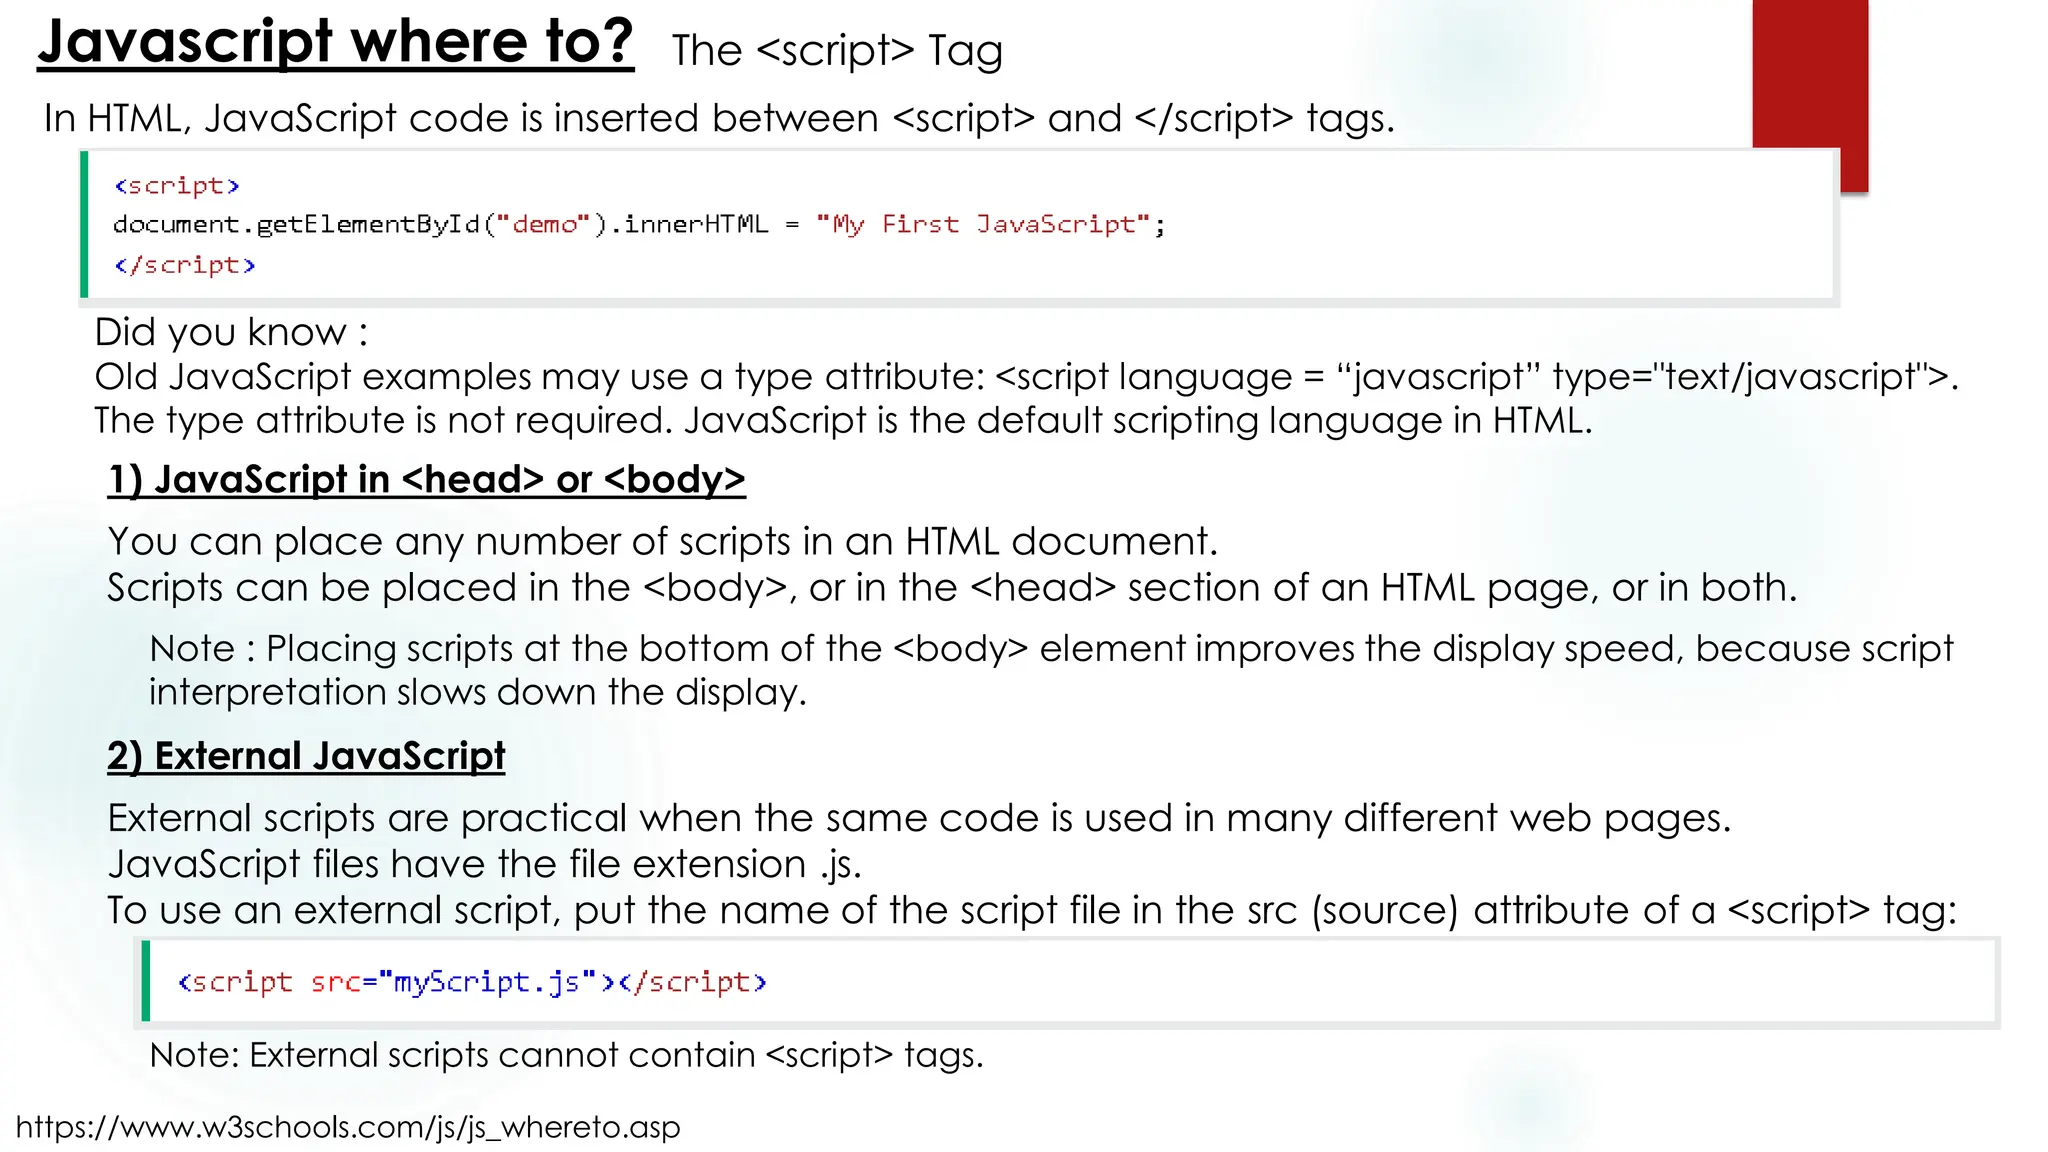Click the note 'Placing scripts at the bottom of the <body>'

tap(1051, 648)
